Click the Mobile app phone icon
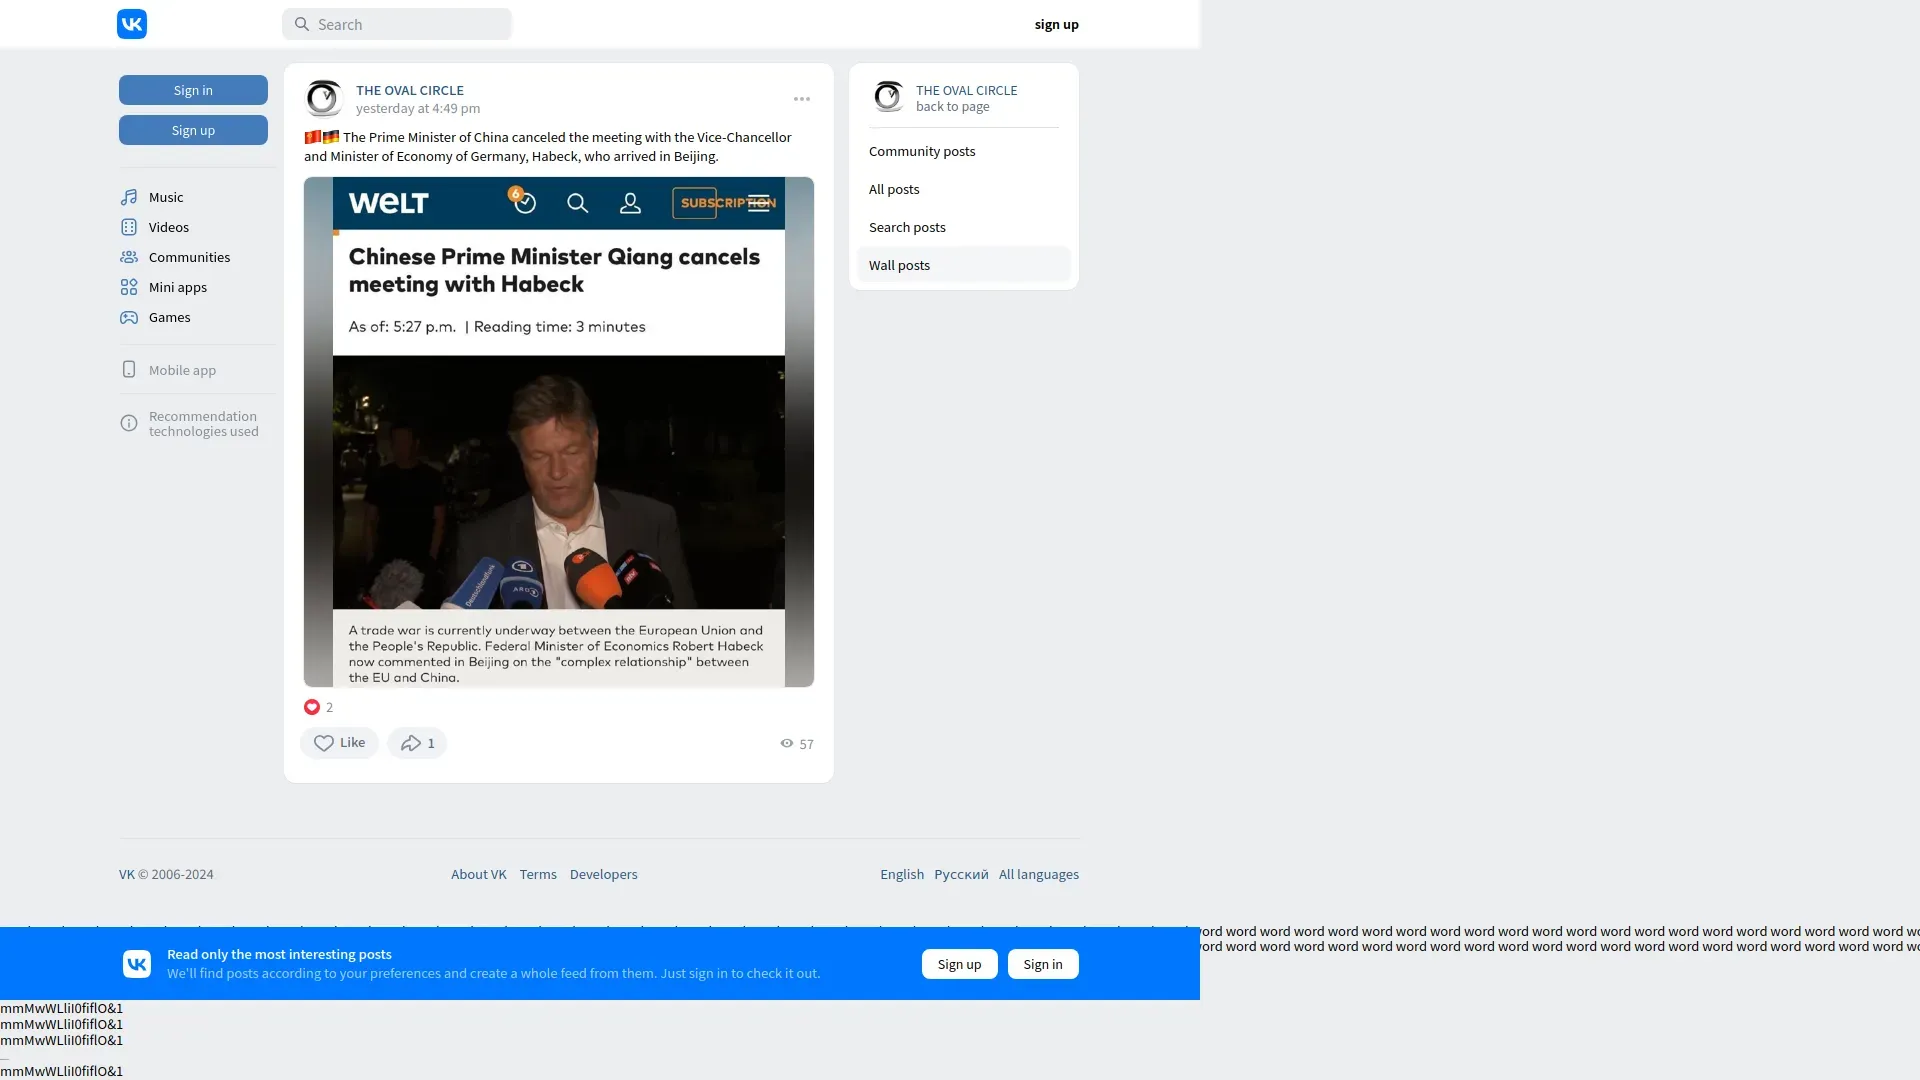This screenshot has height=1080, width=1920. click(129, 370)
